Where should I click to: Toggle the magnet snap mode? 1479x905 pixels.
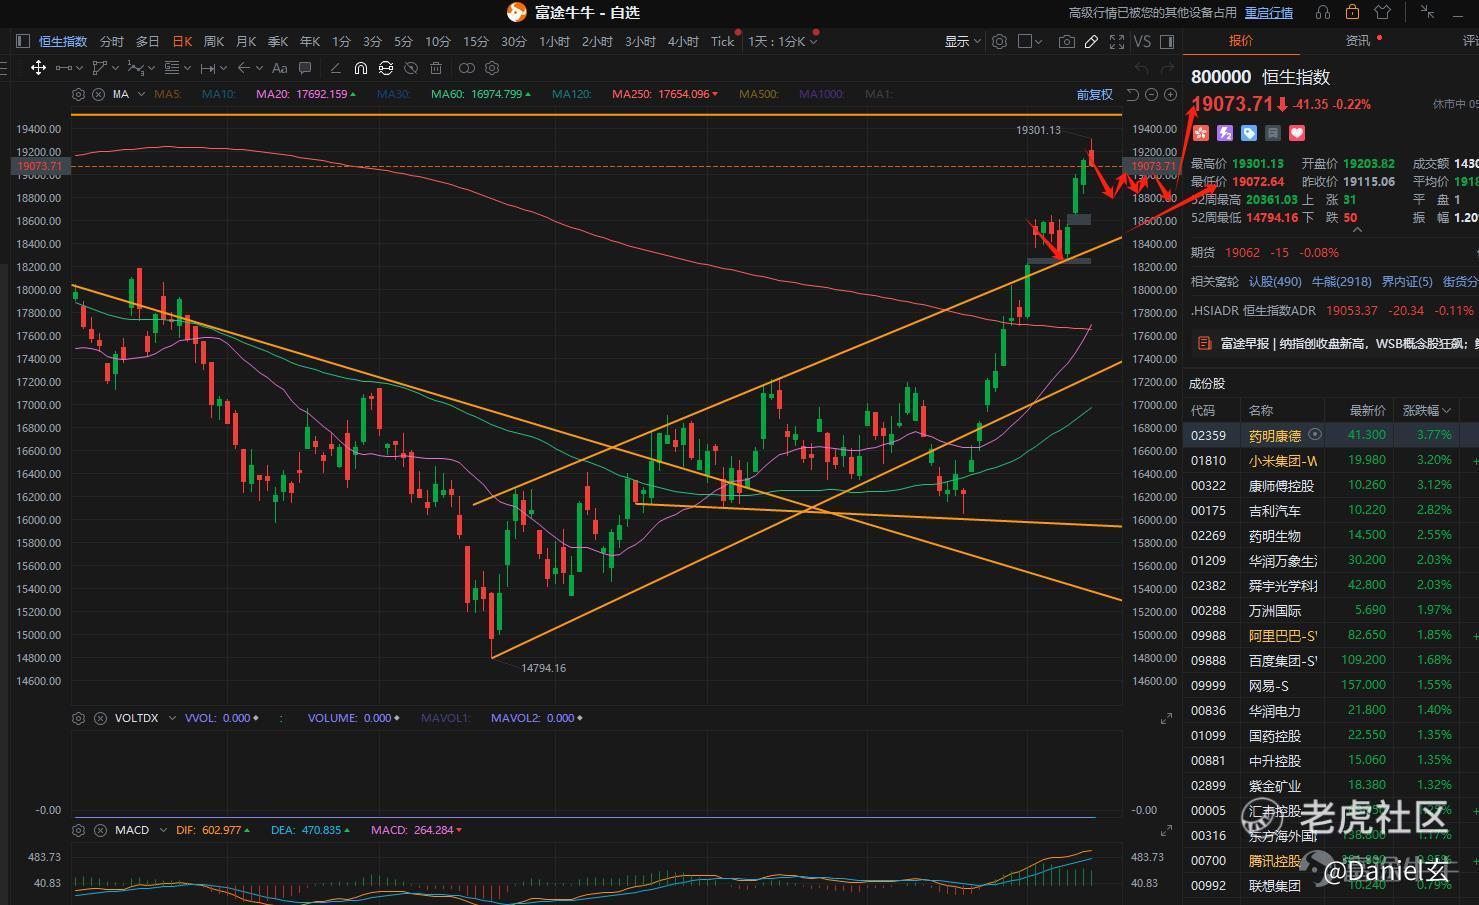[x=360, y=68]
